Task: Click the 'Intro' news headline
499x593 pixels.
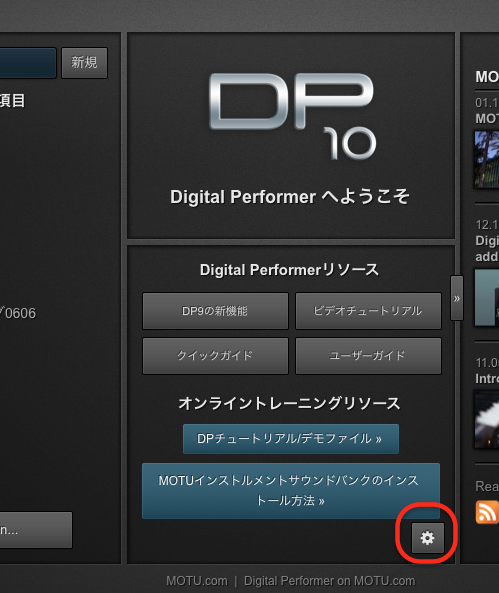Action: [x=487, y=379]
